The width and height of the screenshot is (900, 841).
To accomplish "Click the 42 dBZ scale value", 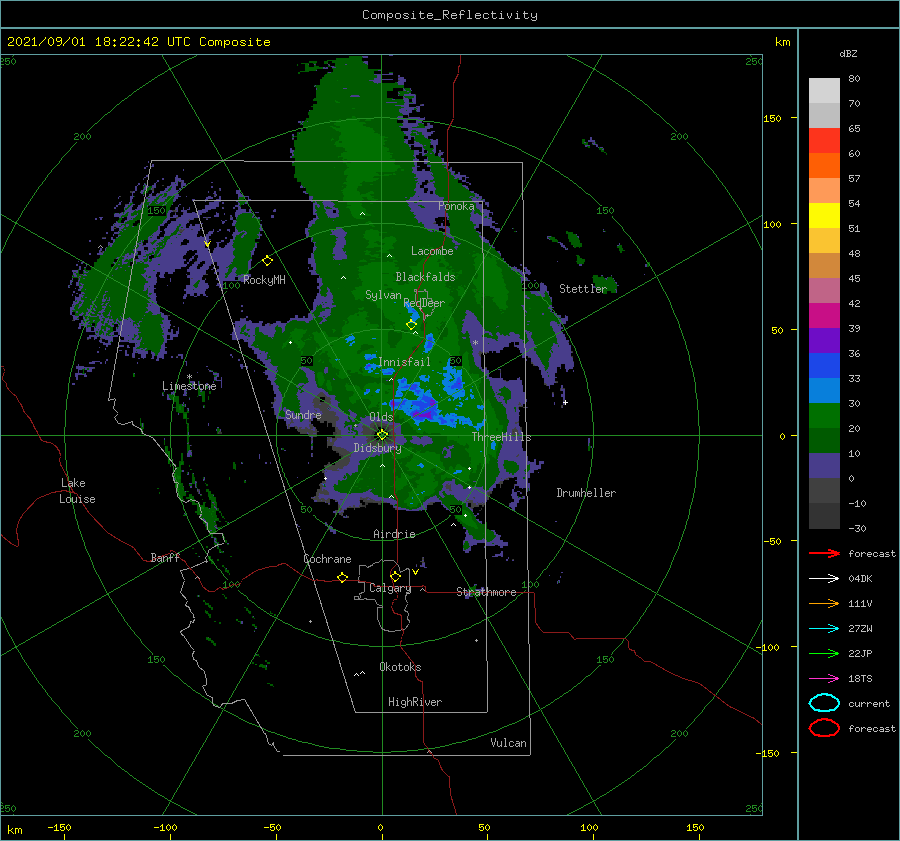I will (x=854, y=304).
